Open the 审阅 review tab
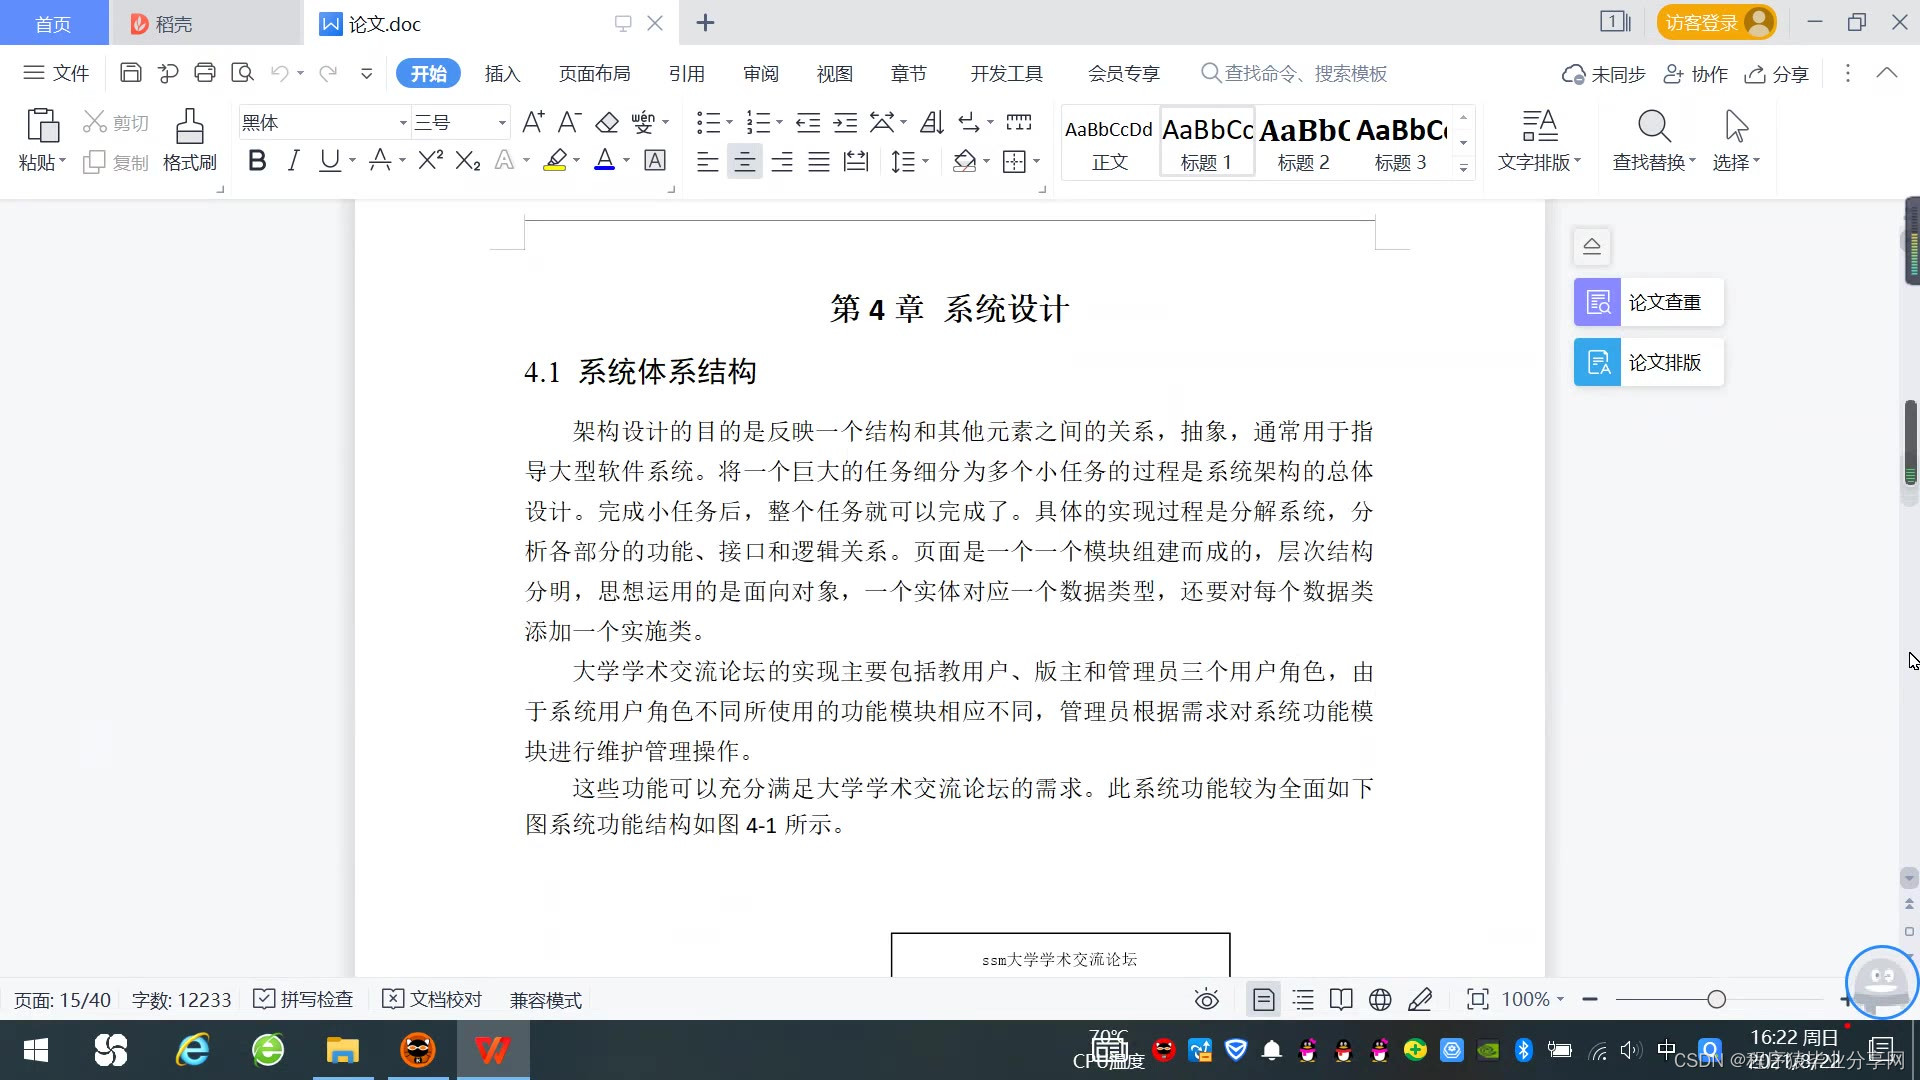This screenshot has width=1920, height=1080. pyautogui.click(x=760, y=74)
